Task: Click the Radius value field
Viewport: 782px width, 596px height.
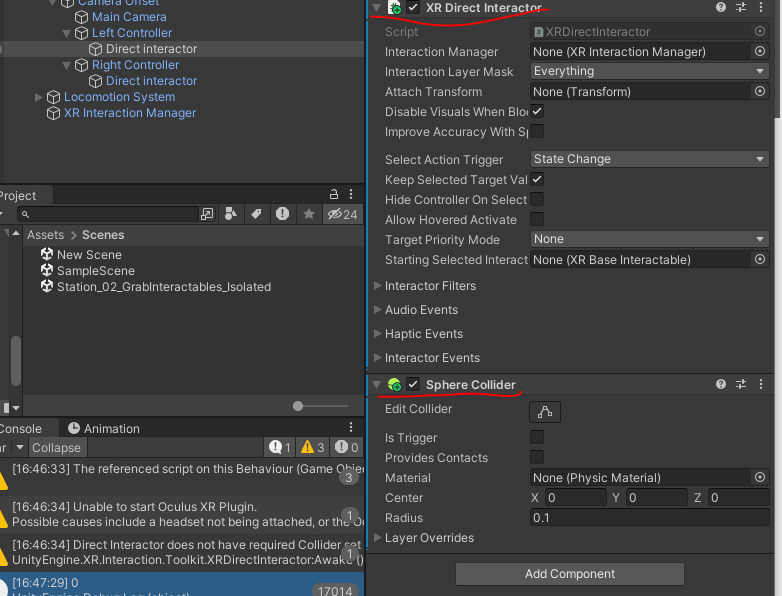Action: pos(649,518)
